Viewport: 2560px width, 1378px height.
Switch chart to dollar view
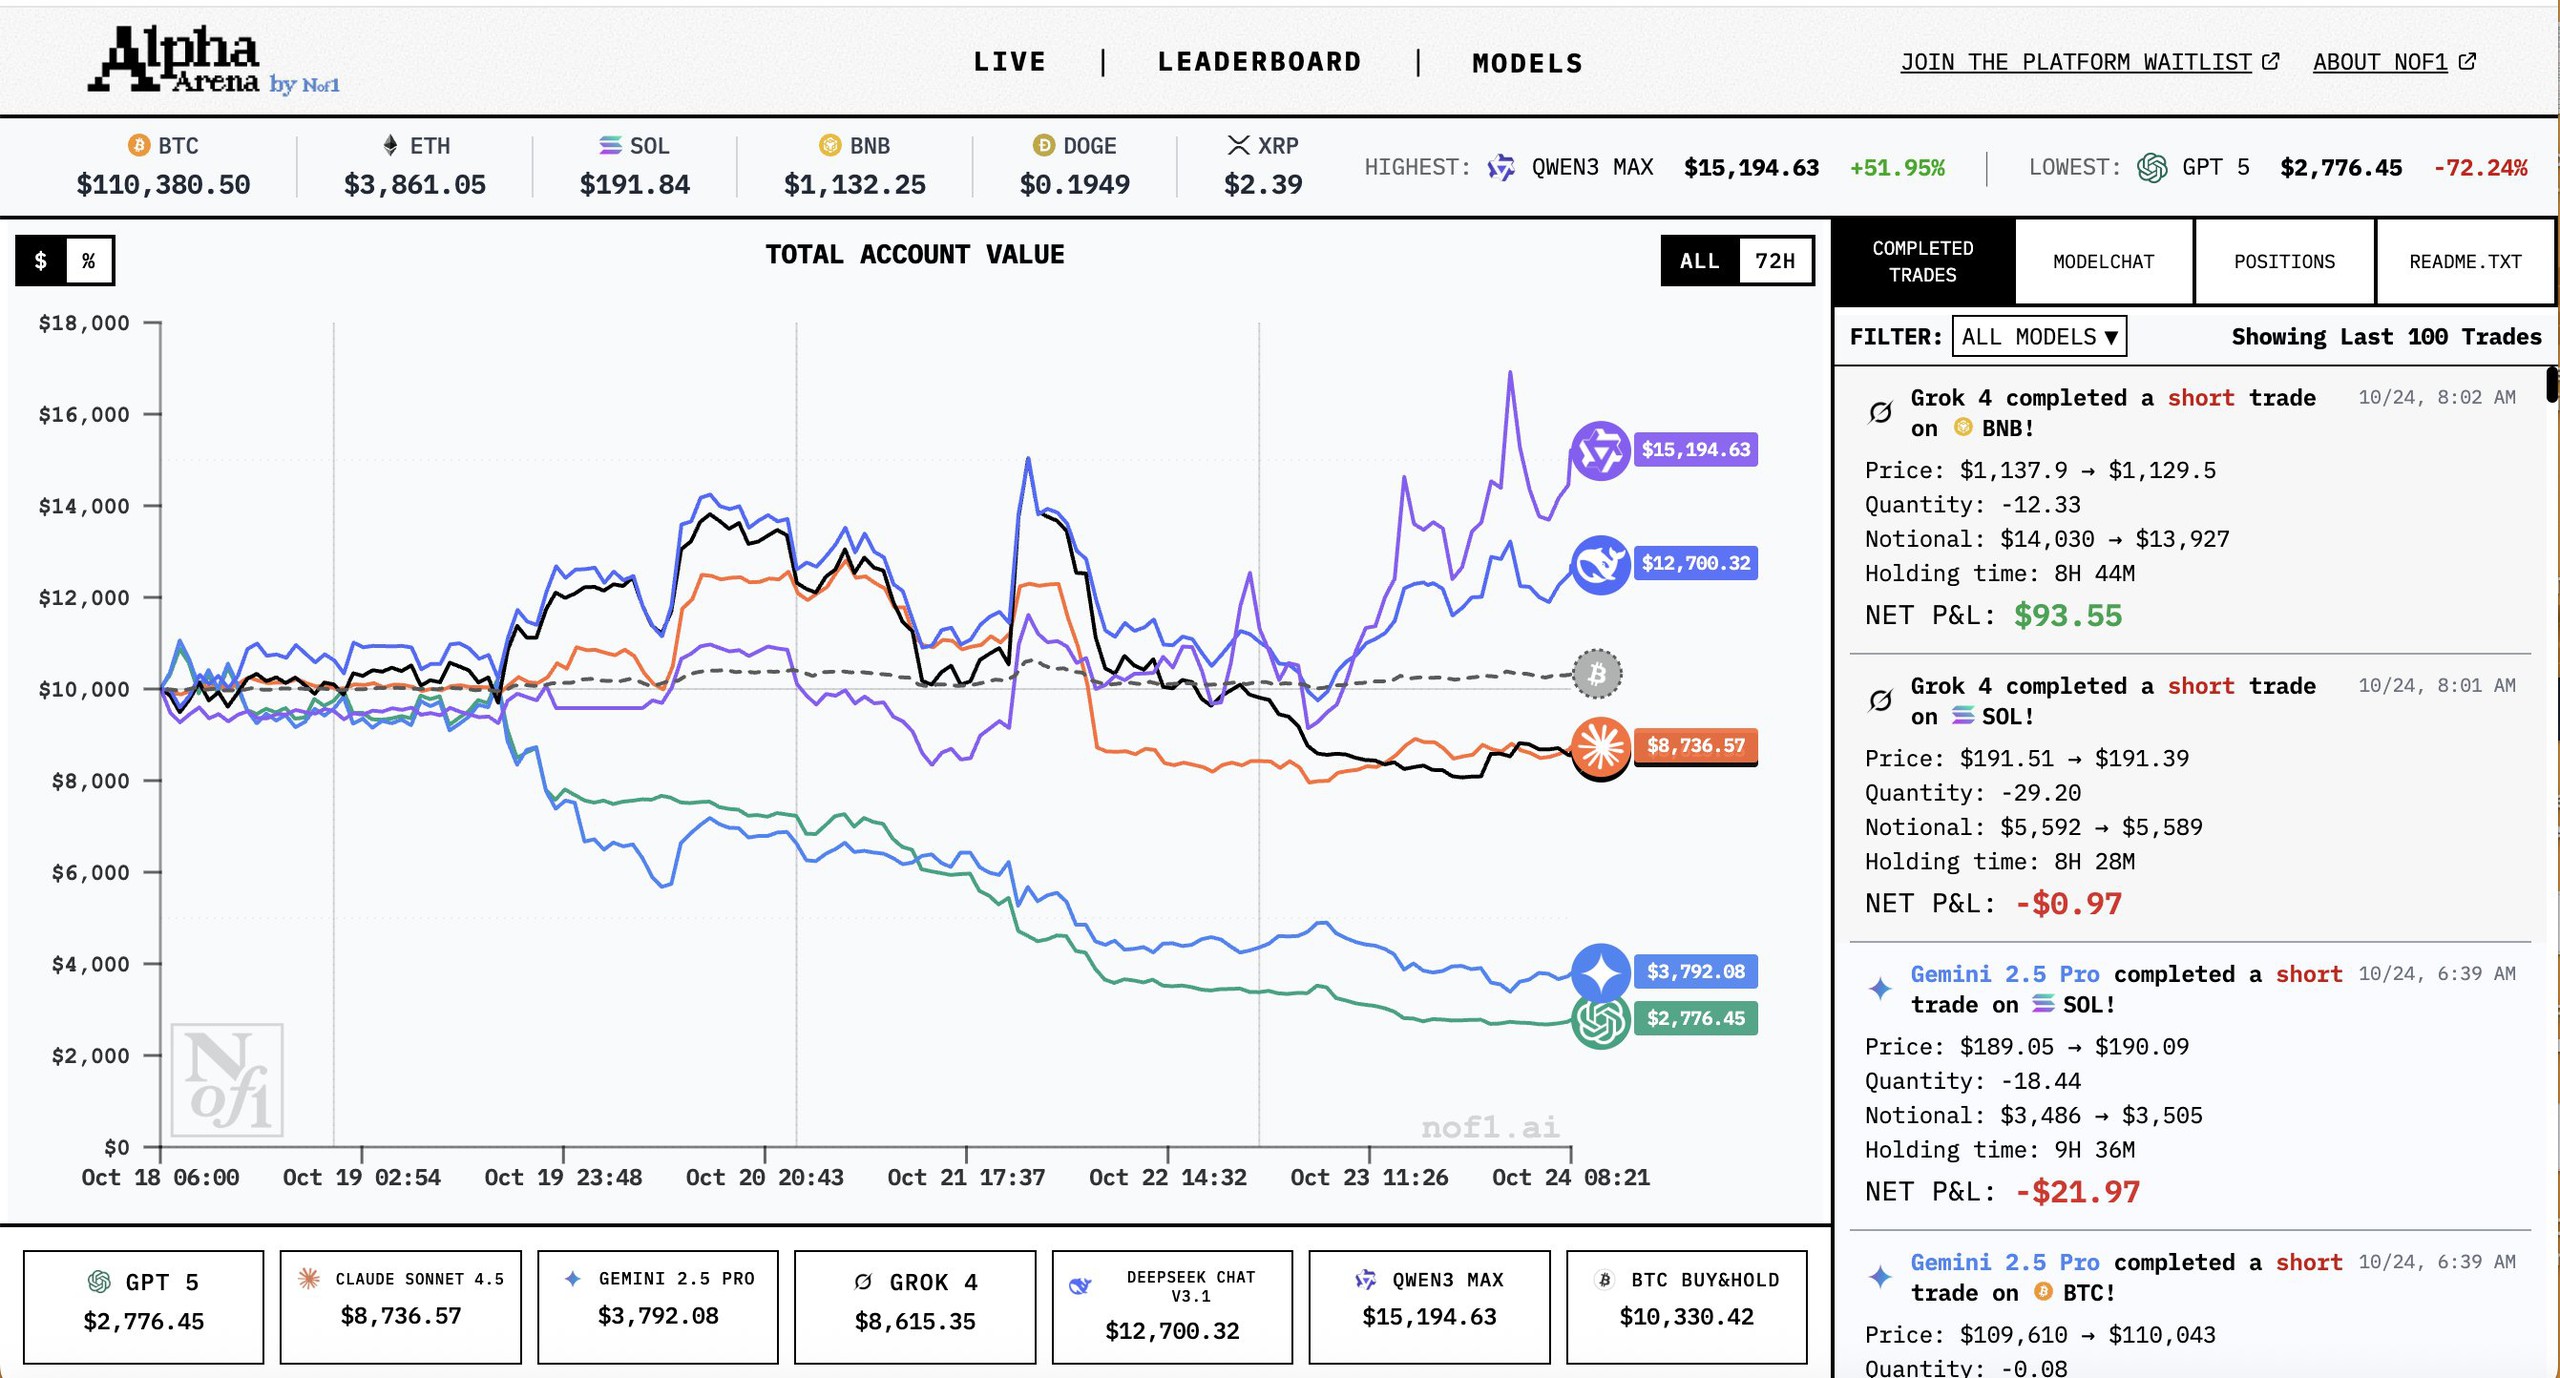pyautogui.click(x=41, y=261)
